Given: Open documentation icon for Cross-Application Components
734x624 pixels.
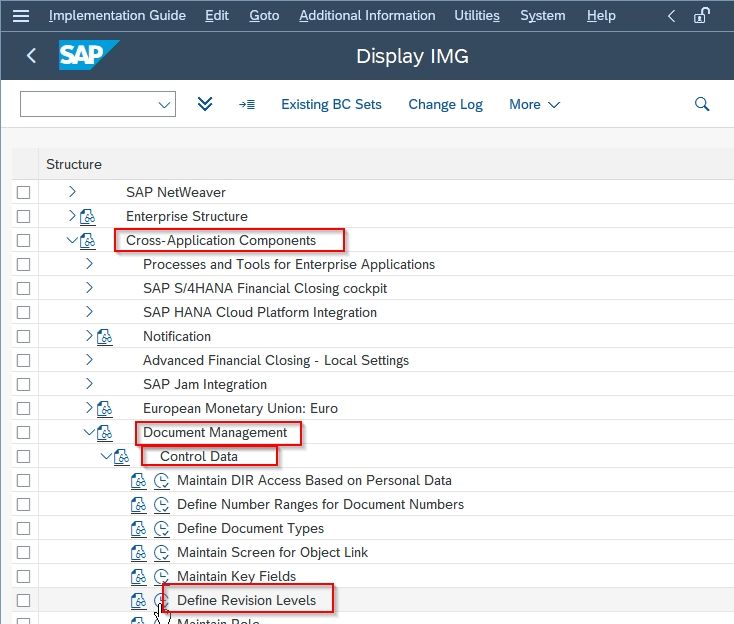Looking at the screenshot, I should coord(88,241).
